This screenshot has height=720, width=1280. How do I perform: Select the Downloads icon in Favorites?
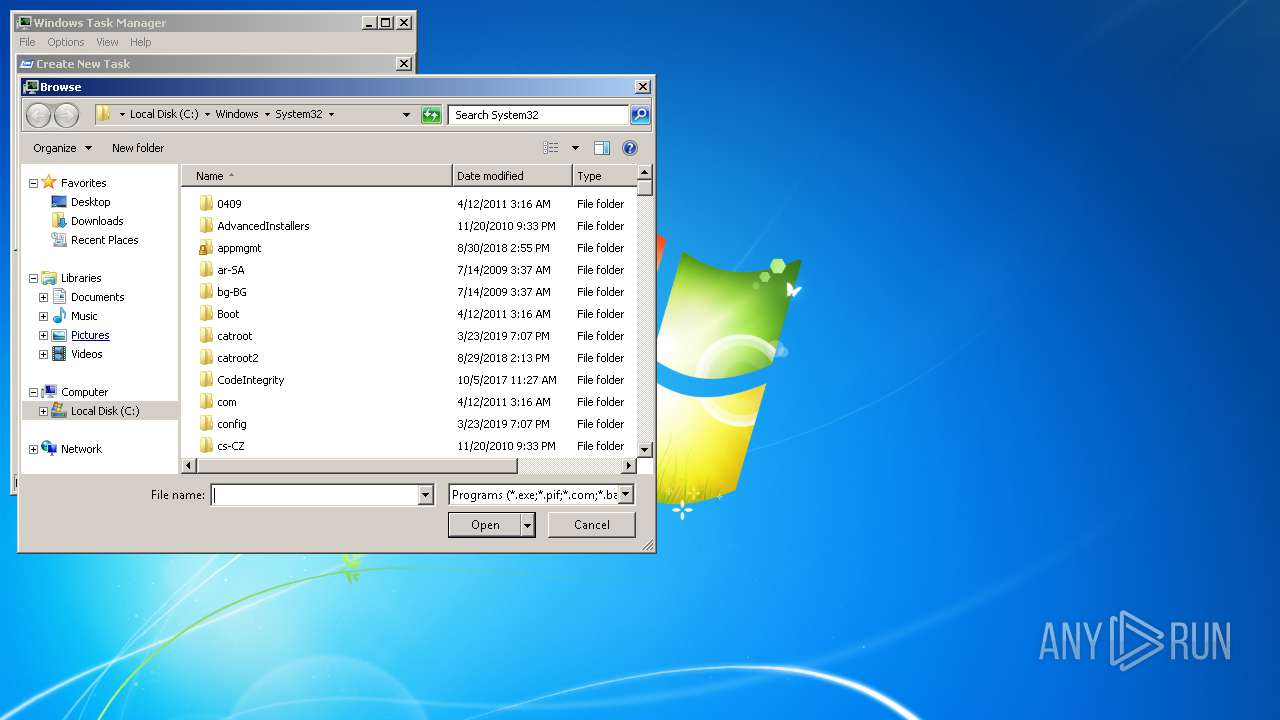pyautogui.click(x=59, y=221)
